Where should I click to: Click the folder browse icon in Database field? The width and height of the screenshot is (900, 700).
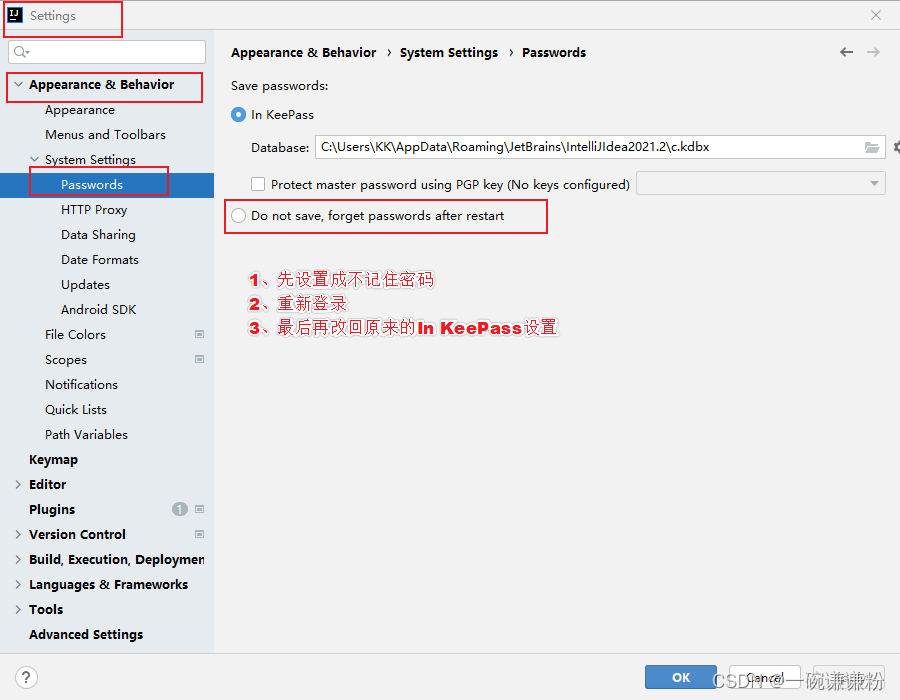pyautogui.click(x=872, y=147)
